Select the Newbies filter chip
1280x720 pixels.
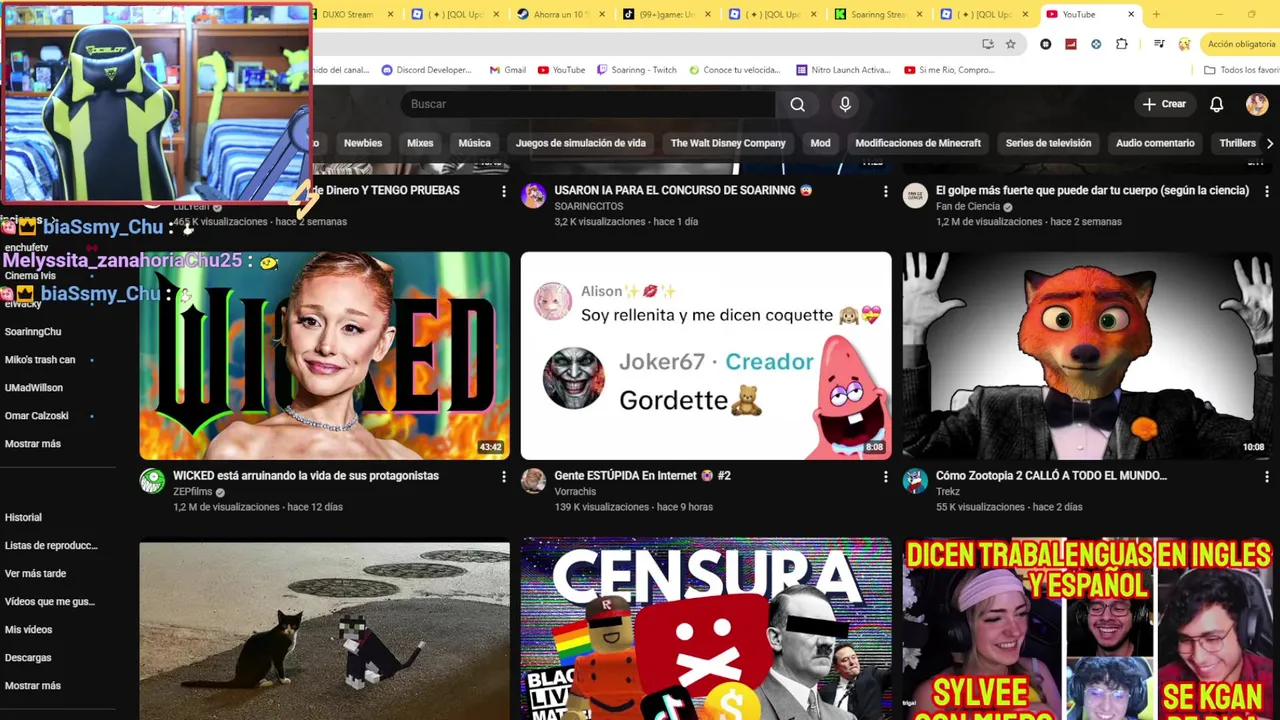click(363, 143)
